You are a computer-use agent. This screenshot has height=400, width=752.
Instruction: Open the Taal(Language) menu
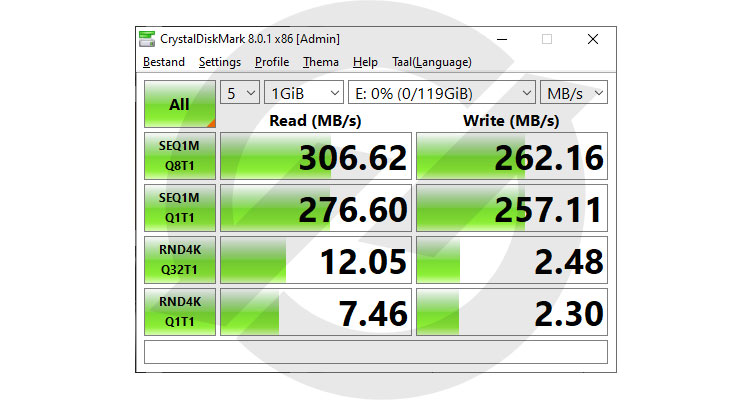[x=432, y=62]
